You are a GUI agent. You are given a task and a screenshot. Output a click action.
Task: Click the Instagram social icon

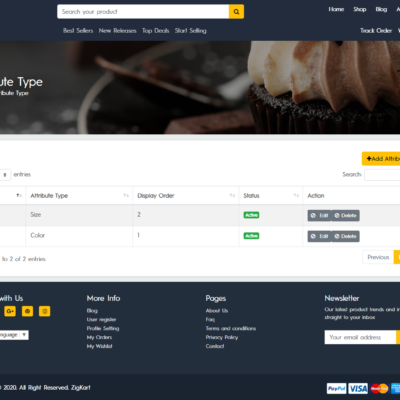coord(45,311)
